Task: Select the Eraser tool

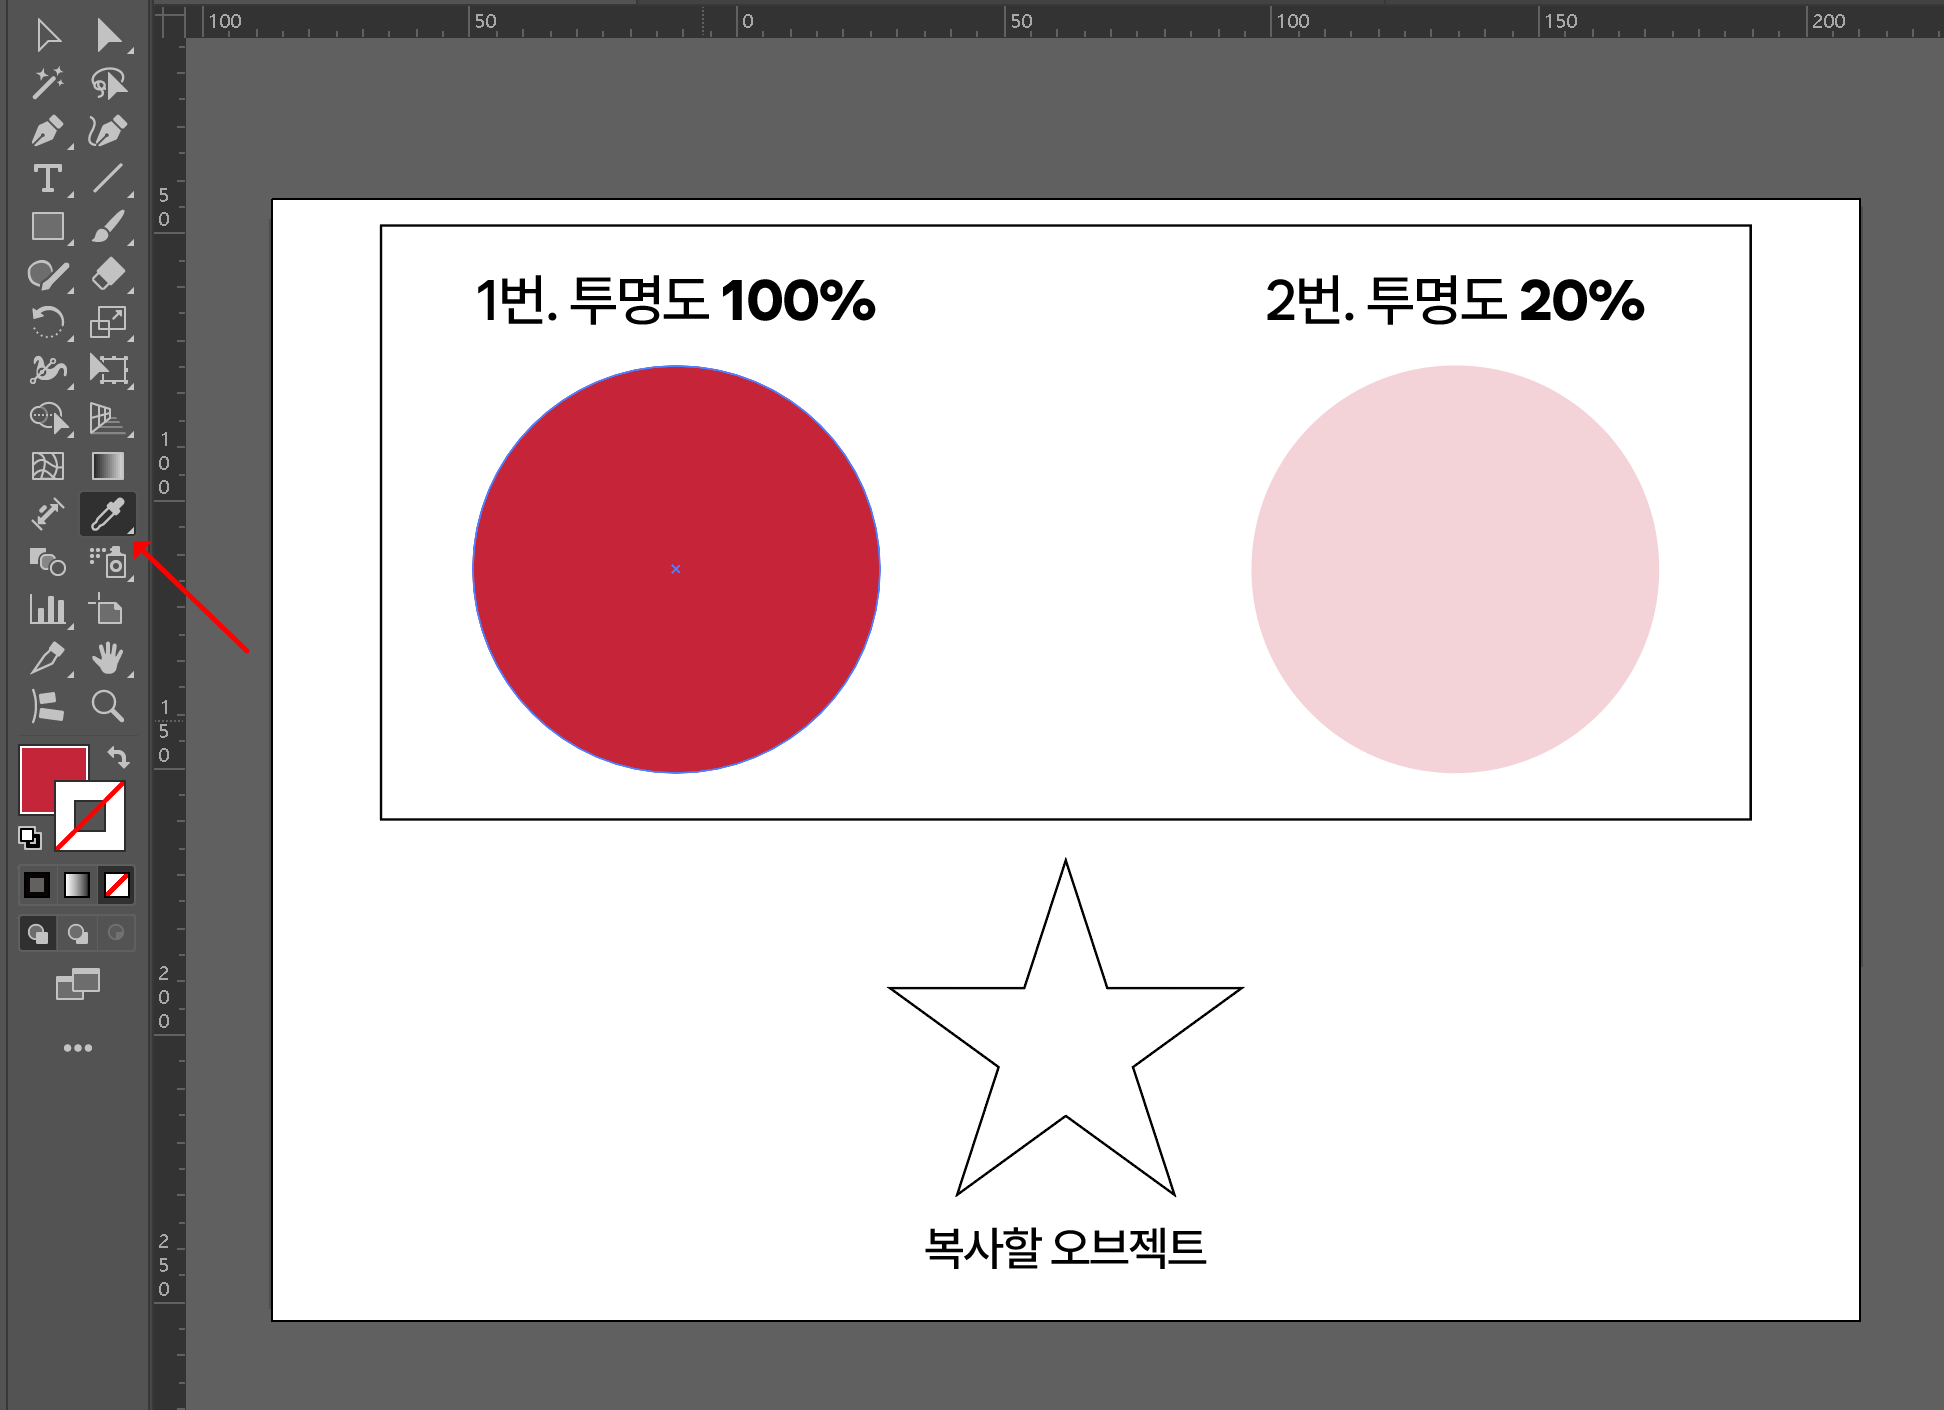Action: pos(110,272)
